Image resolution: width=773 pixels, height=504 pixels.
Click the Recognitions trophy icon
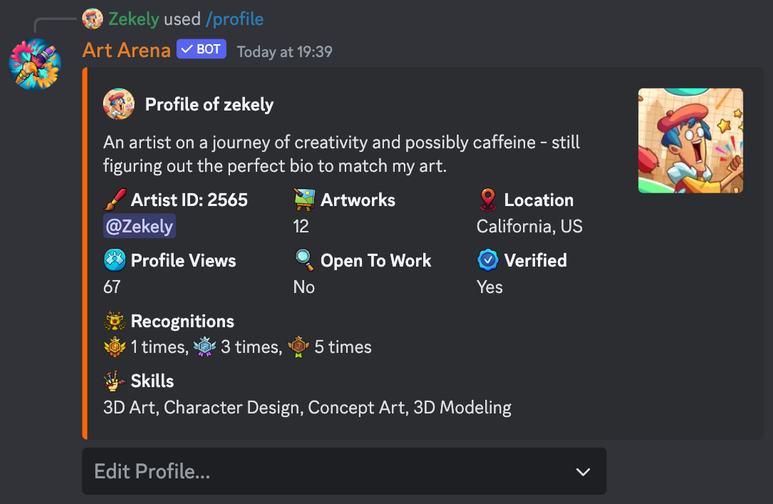coord(115,321)
